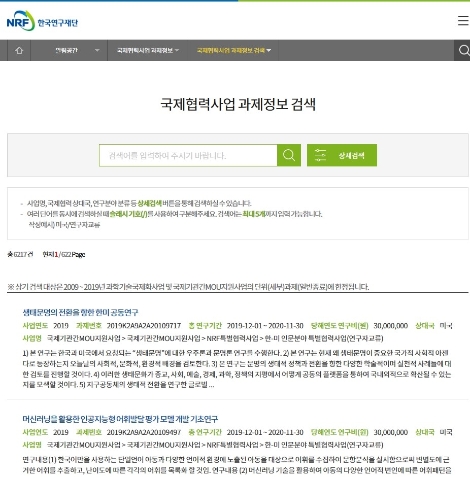This screenshot has height=477, width=470.
Task: Click the page indicator 현재 1 / 622 Page
Action: pyautogui.click(x=64, y=254)
